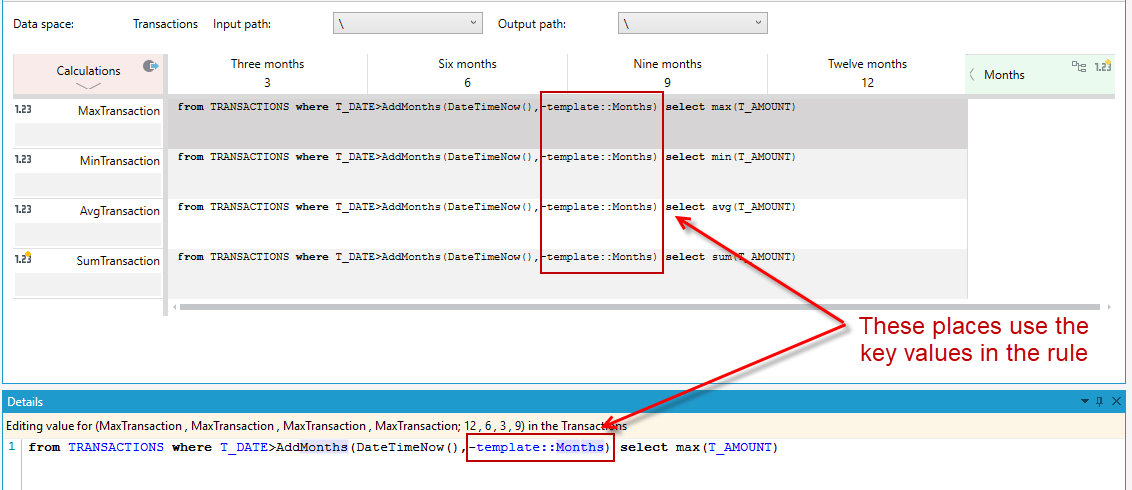Click the value 3 under Three months
Image resolution: width=1132 pixels, height=490 pixels.
click(267, 82)
